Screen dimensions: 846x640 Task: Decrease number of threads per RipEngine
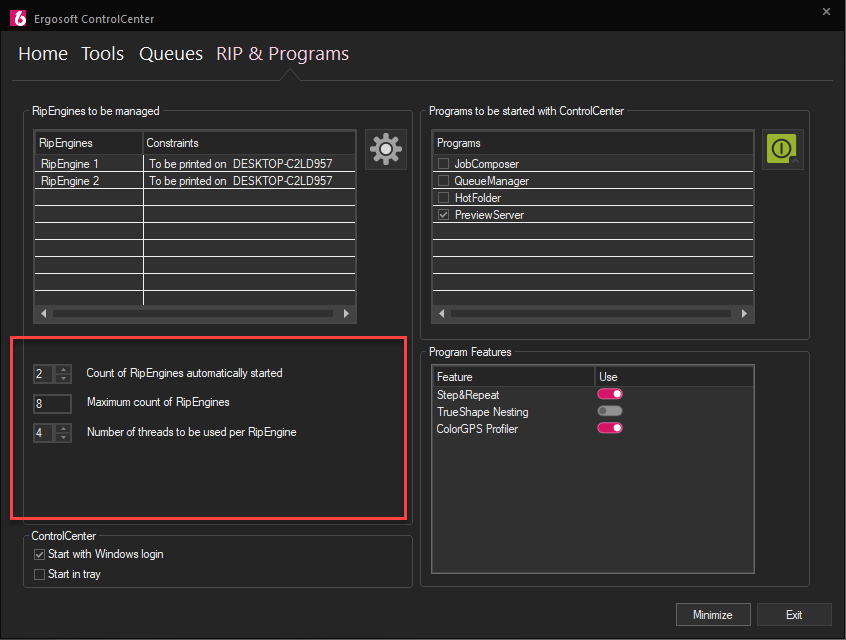[64, 437]
